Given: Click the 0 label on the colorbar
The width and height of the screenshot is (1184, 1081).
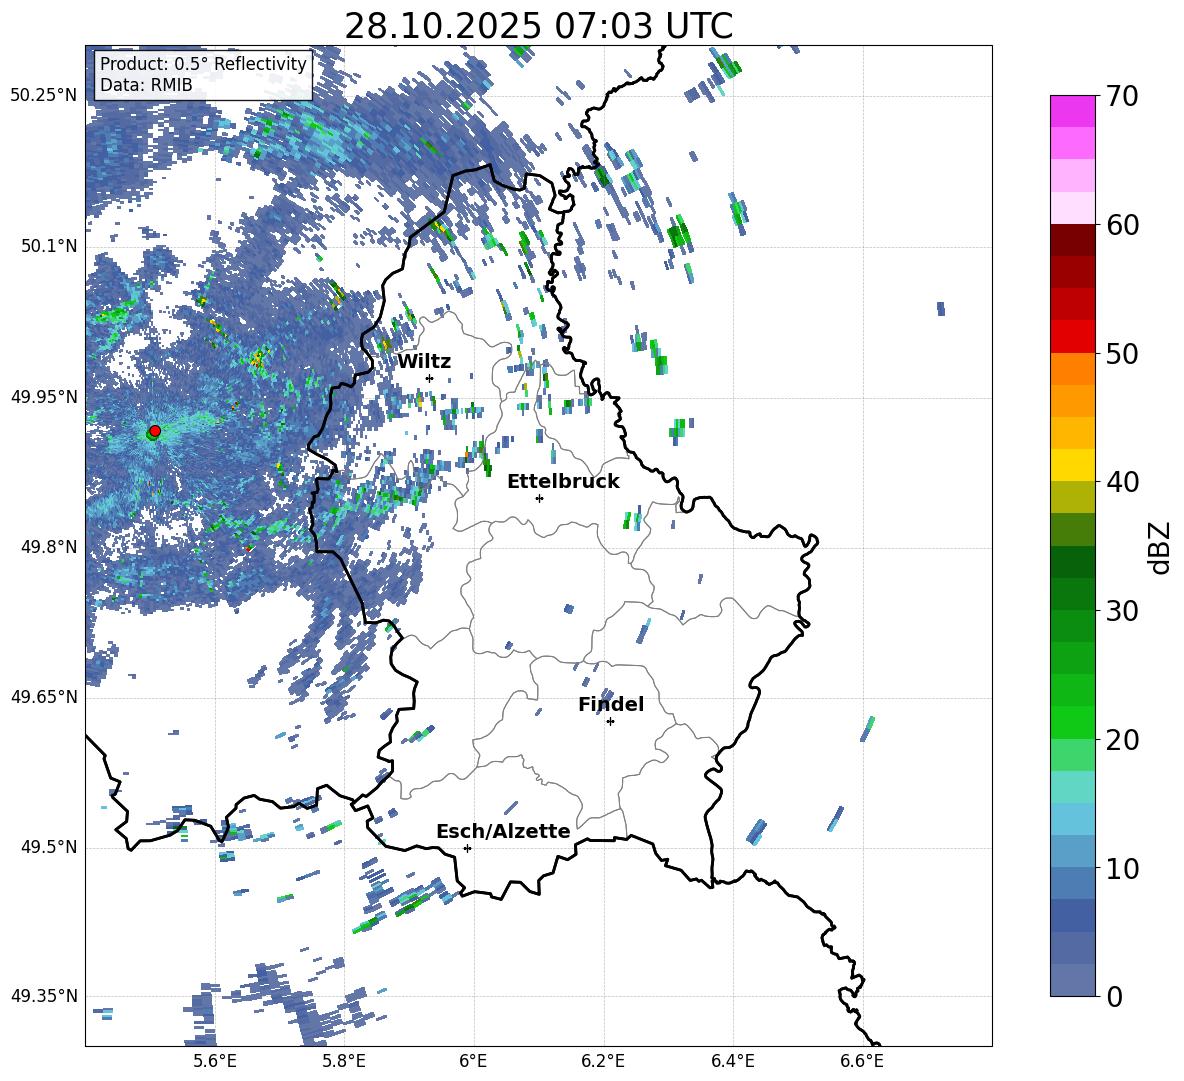Looking at the screenshot, I should [x=1113, y=997].
